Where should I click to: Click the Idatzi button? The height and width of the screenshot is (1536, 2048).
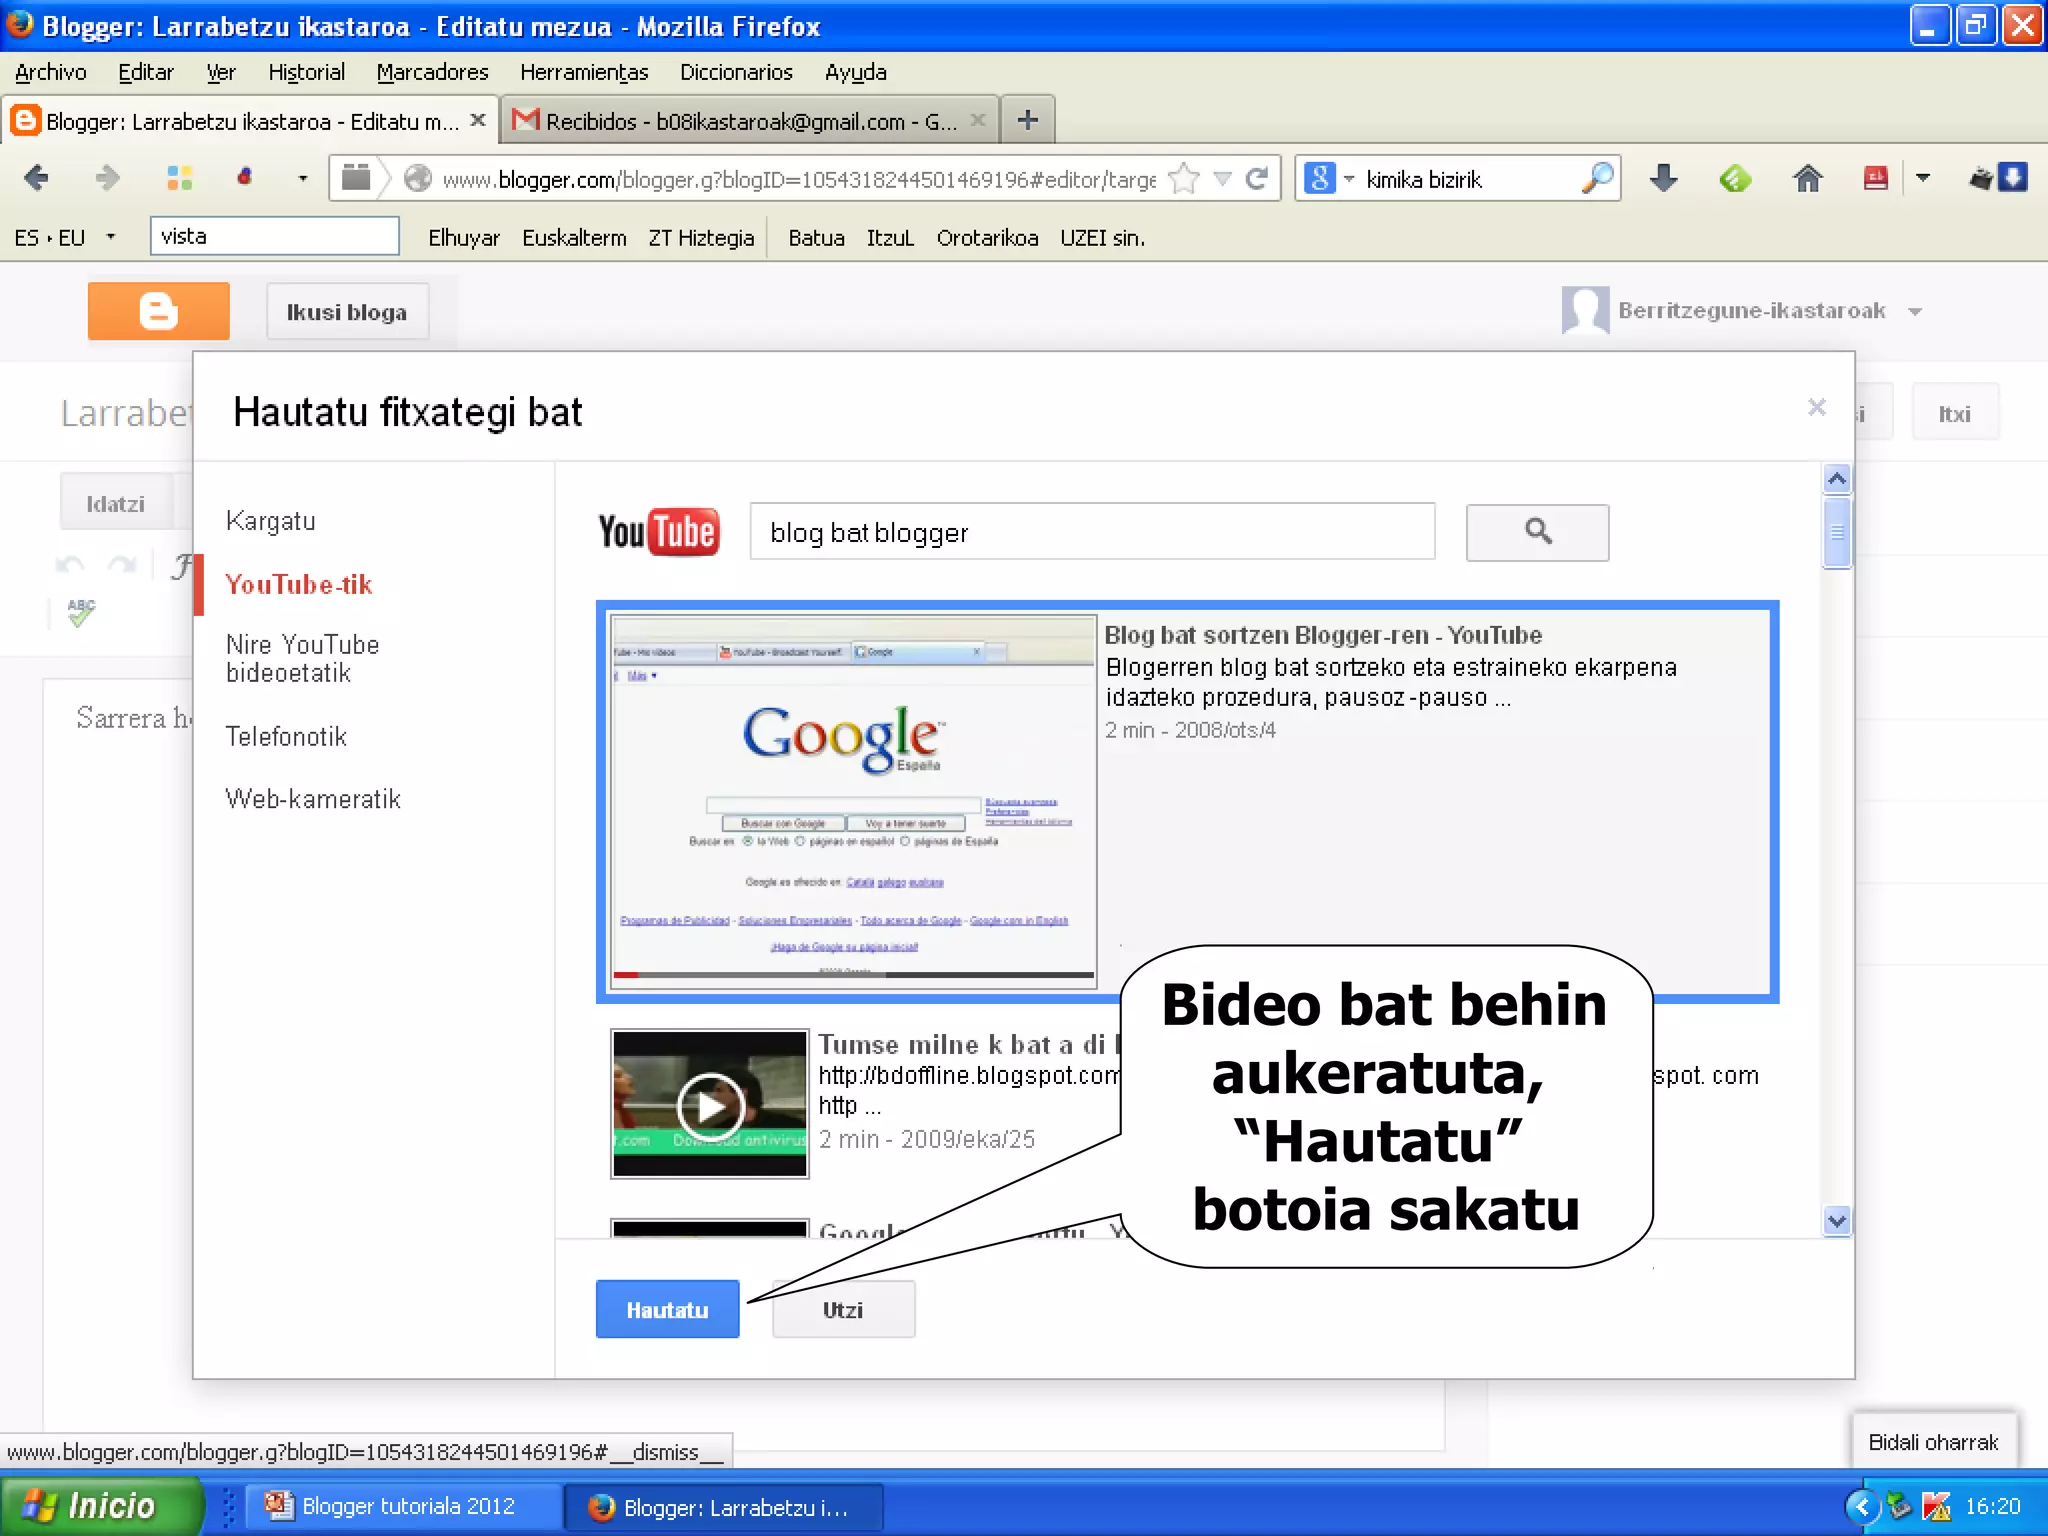[115, 503]
